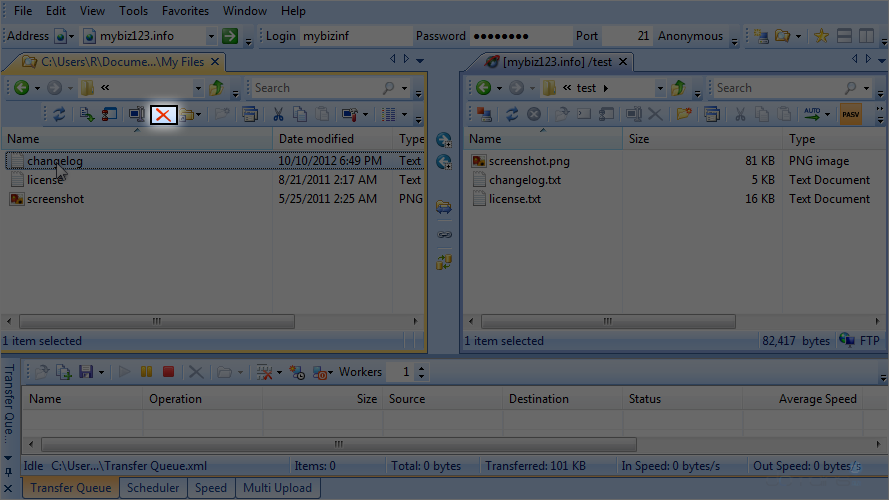Viewport: 889px width, 500px height.
Task: Sort local files by Date modified column
Action: [316, 139]
